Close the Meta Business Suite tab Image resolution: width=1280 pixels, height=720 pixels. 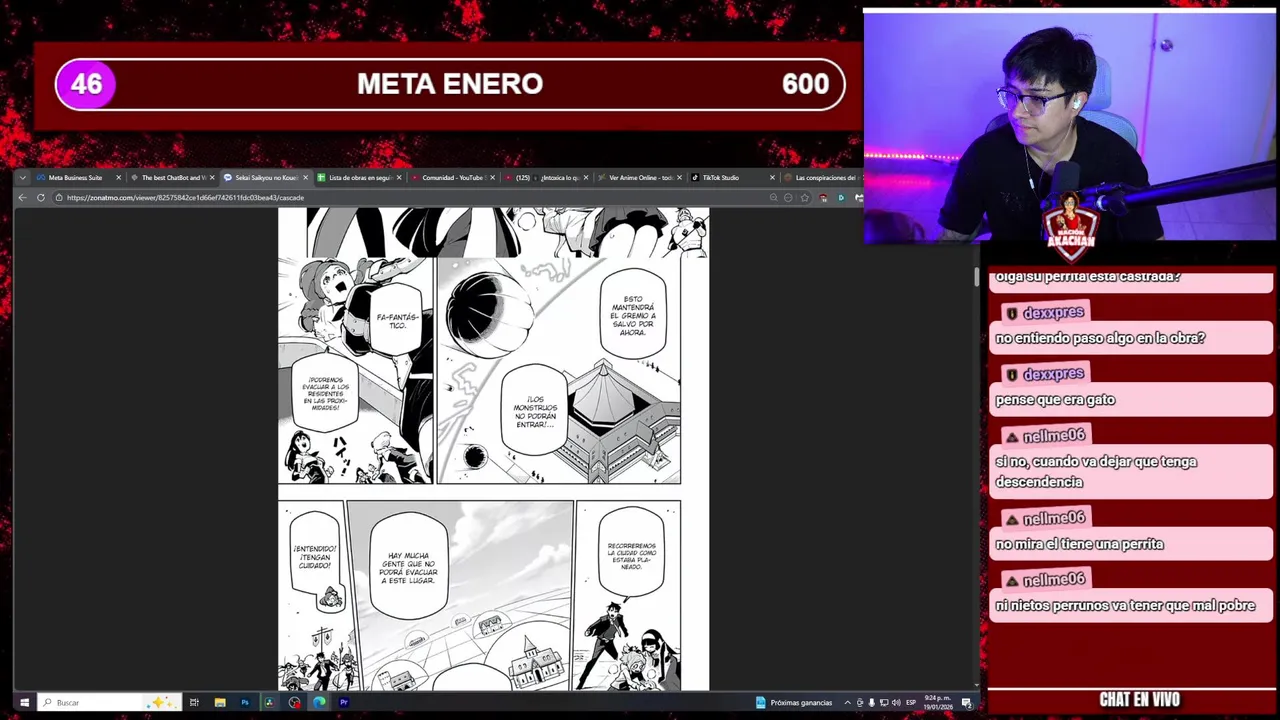(118, 177)
